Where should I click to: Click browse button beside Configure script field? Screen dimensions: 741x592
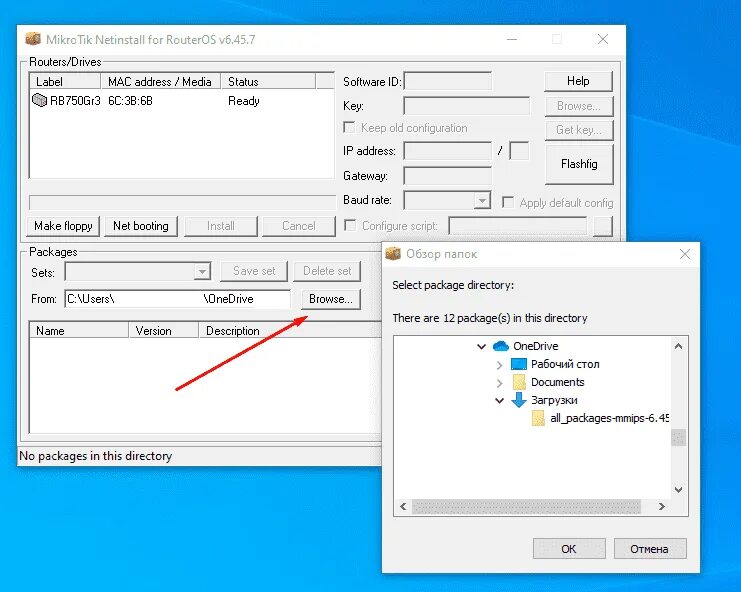tap(603, 226)
